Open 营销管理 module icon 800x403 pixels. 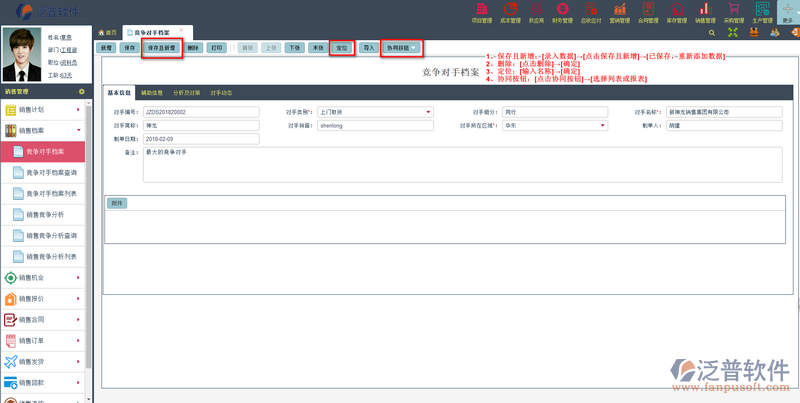(620, 9)
